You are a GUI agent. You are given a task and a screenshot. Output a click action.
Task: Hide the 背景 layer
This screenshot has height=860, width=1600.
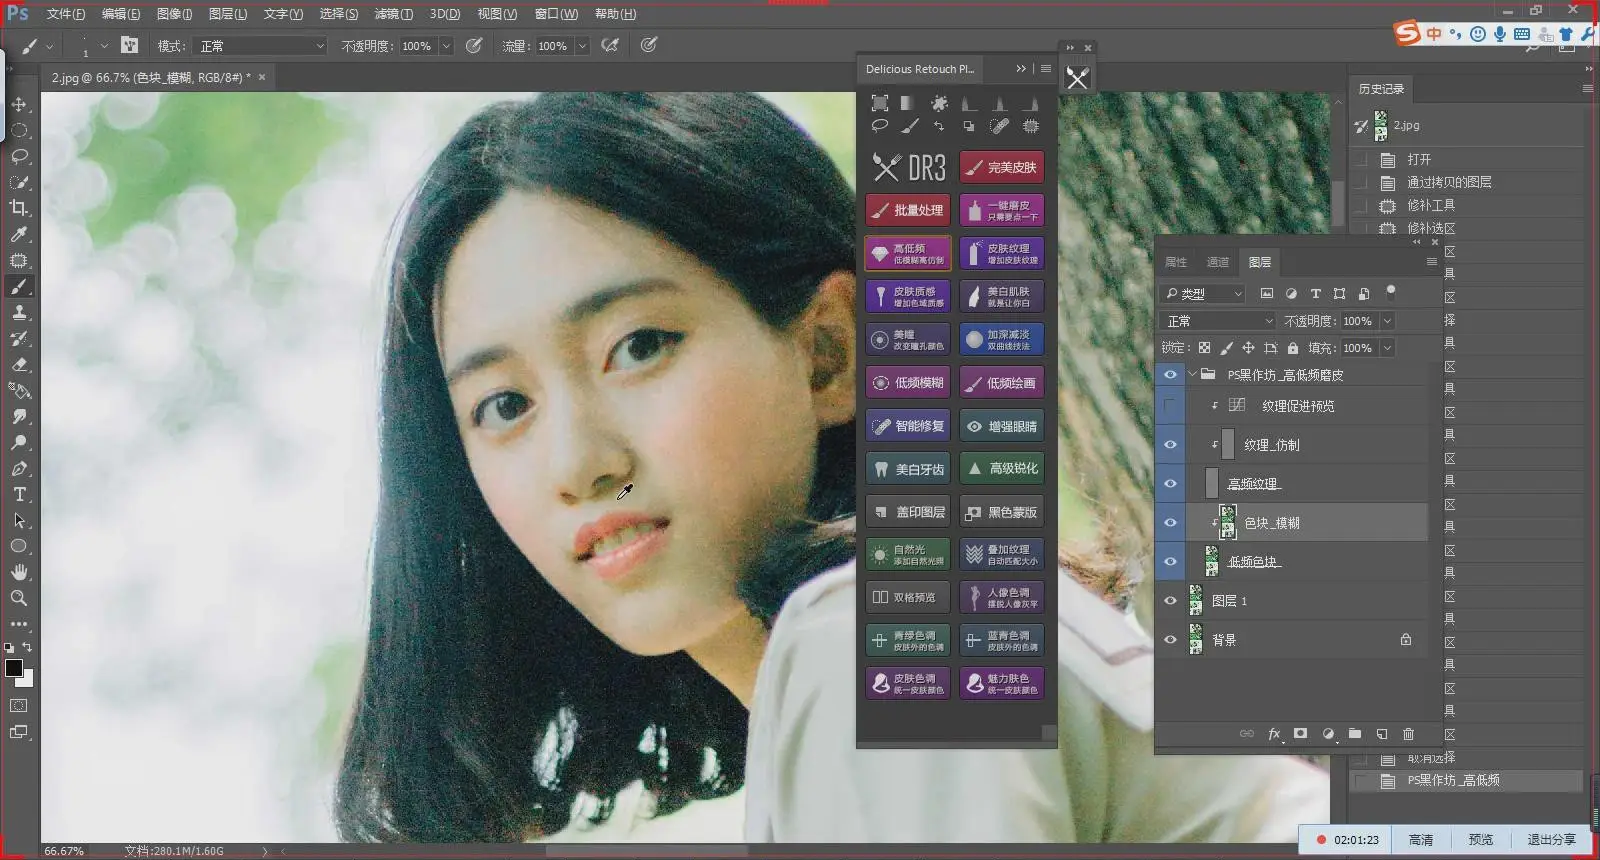click(x=1170, y=639)
